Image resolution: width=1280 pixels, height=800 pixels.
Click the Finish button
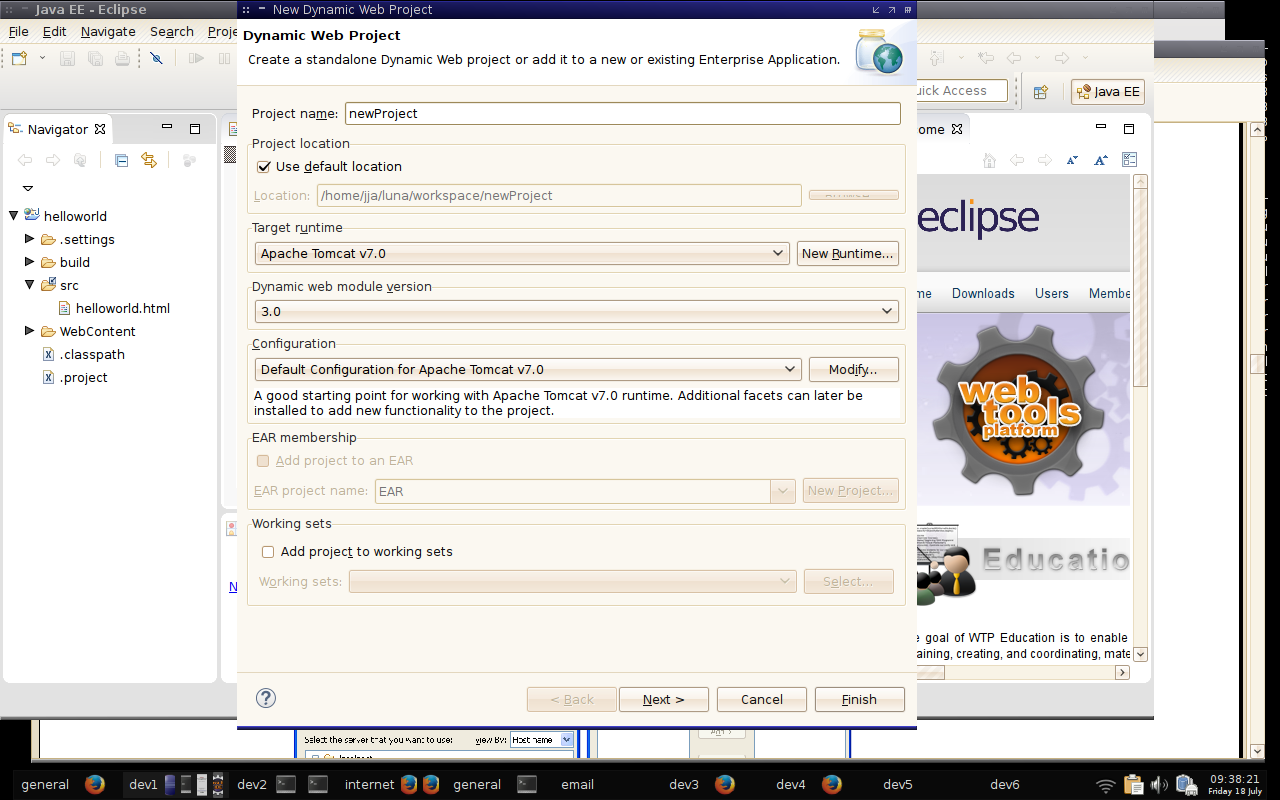859,700
